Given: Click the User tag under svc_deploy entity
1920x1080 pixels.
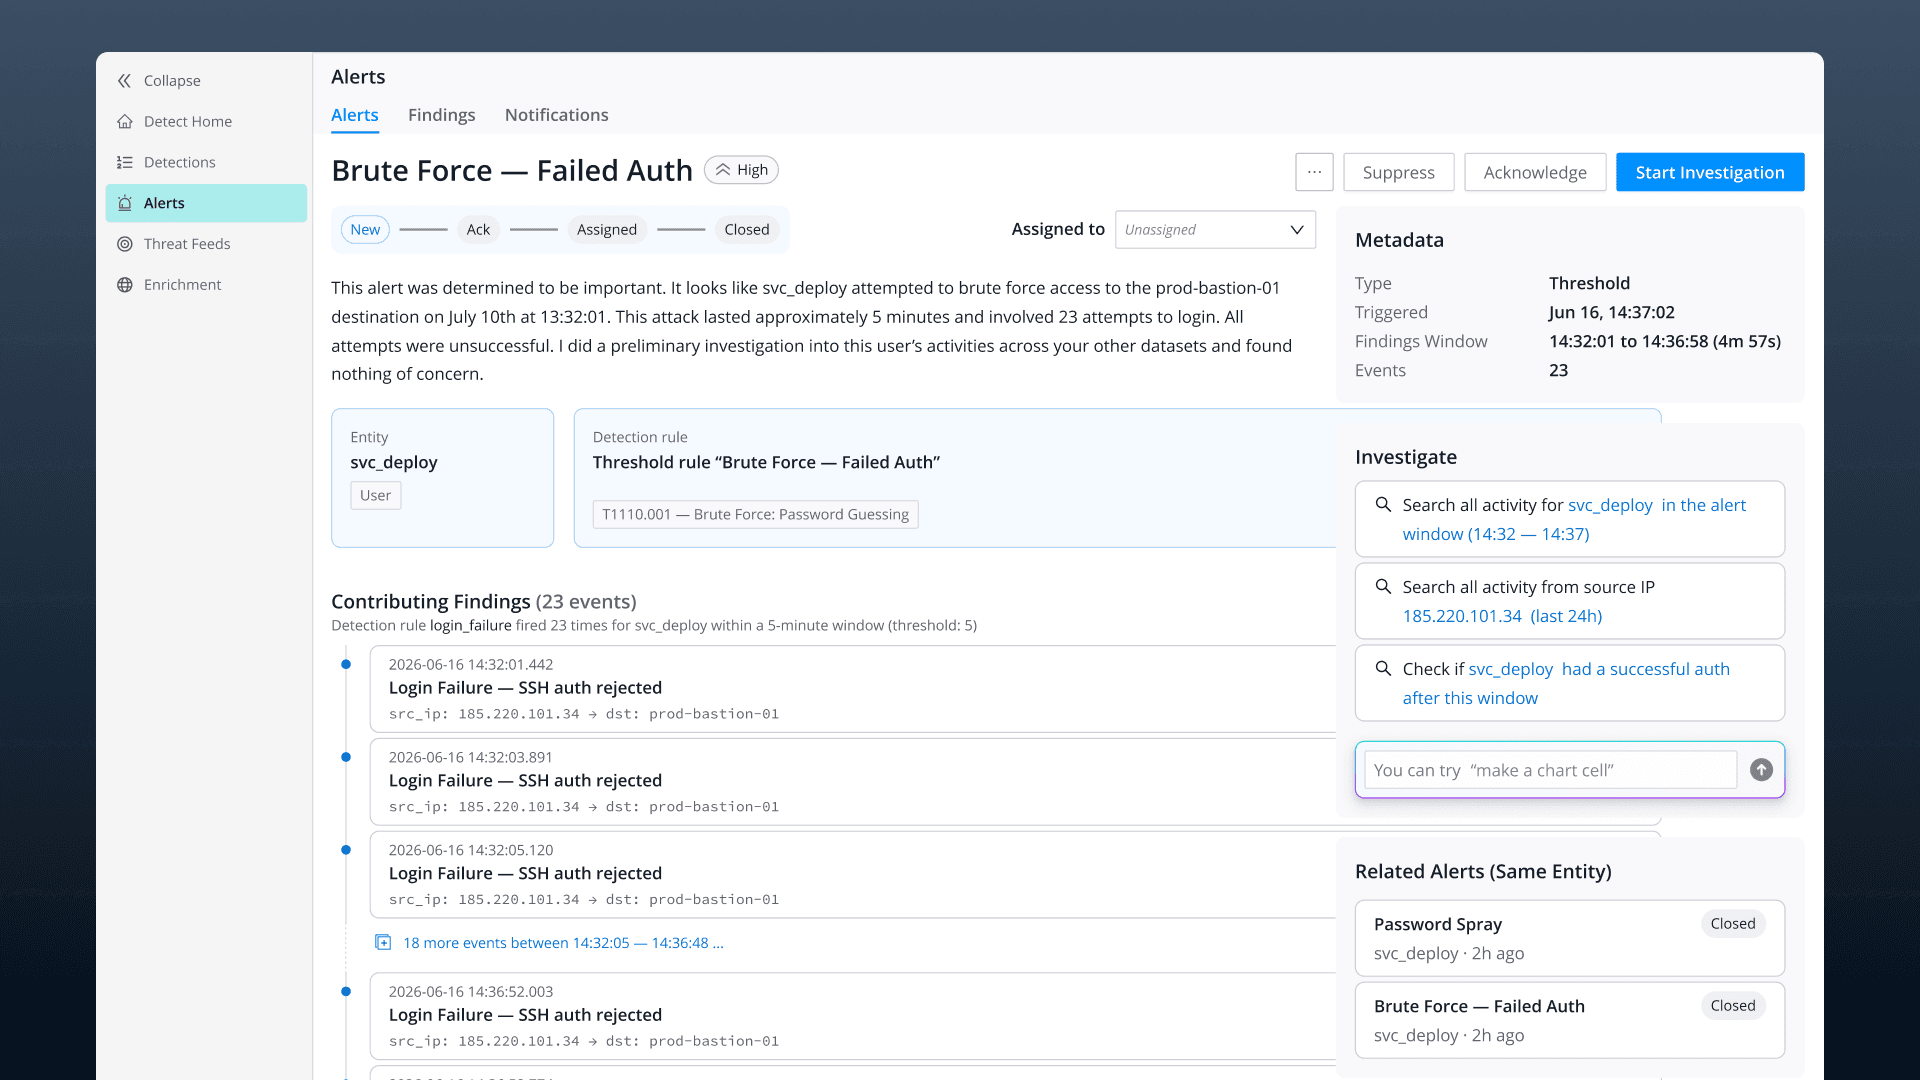Looking at the screenshot, I should pos(375,496).
